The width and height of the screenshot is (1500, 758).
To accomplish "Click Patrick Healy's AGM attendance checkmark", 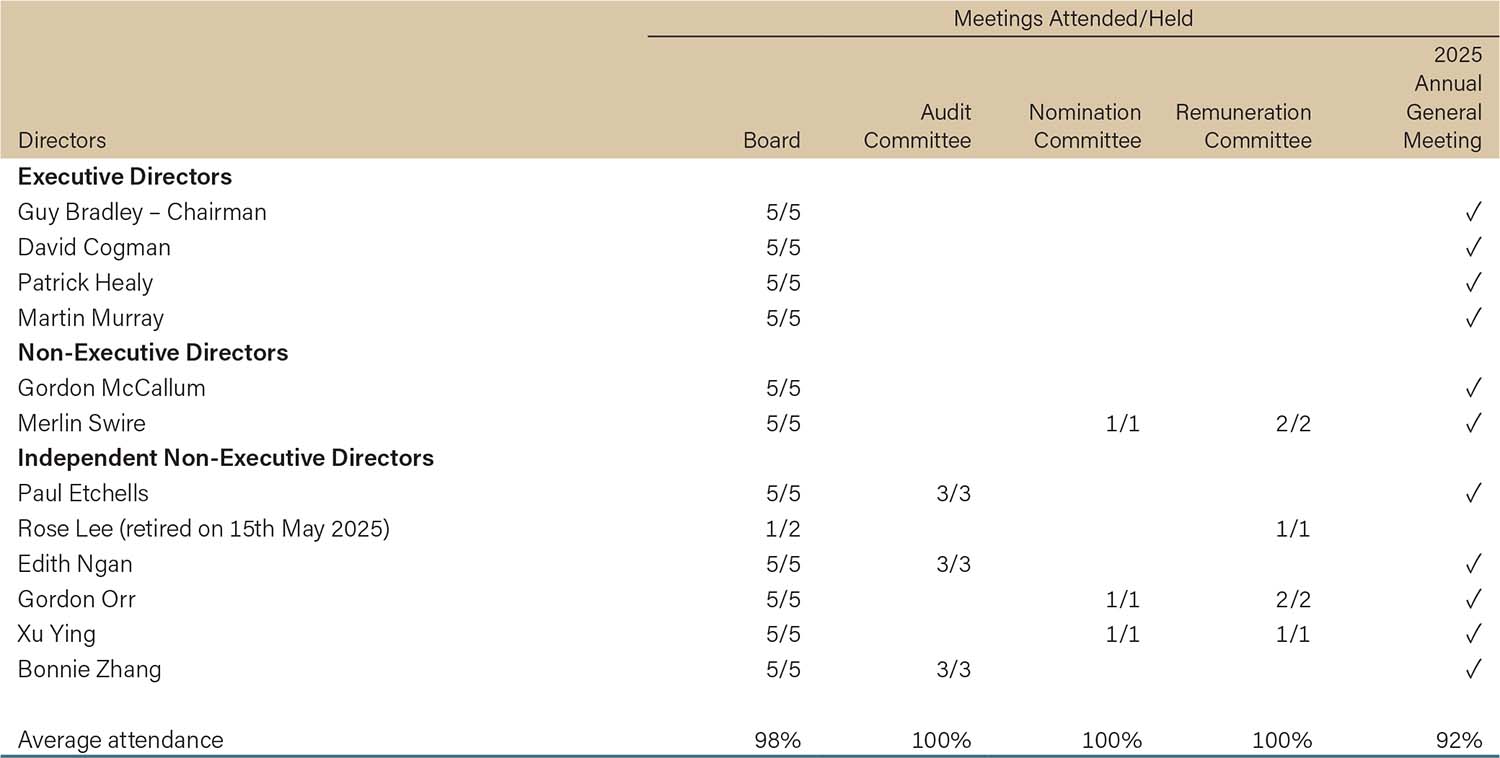I will (1472, 283).
